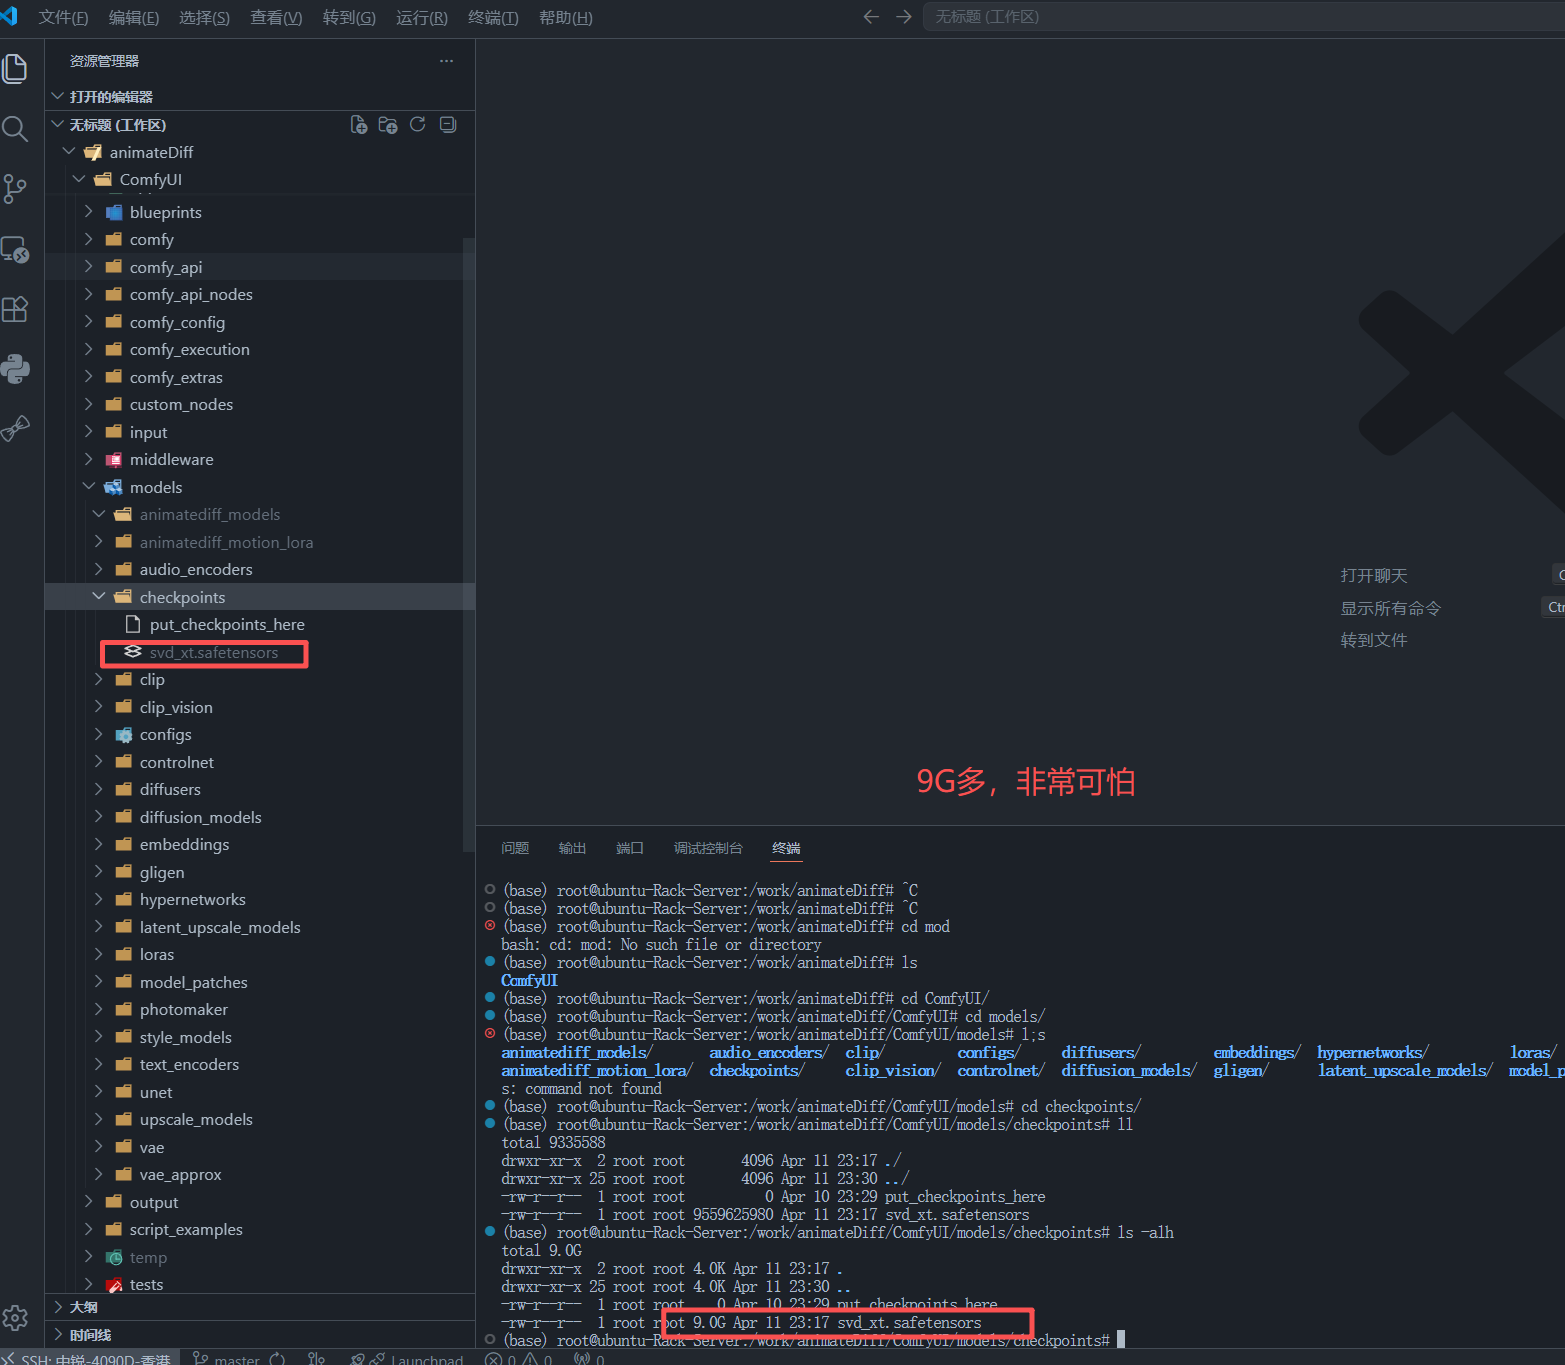Click Collapse Folders icon in explorer toolbar
This screenshot has height=1365, width=1565.
coord(448,125)
